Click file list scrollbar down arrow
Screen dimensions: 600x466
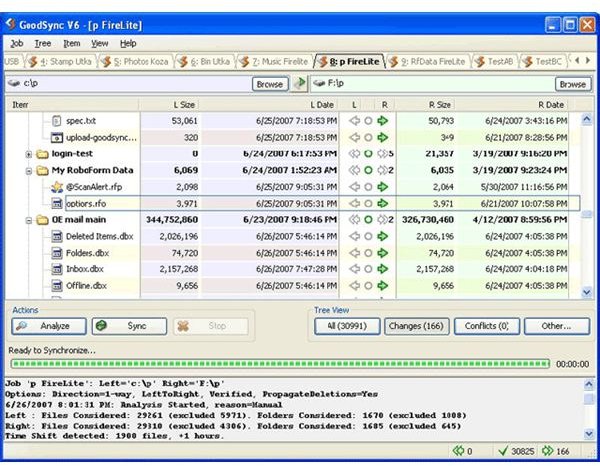coord(587,293)
